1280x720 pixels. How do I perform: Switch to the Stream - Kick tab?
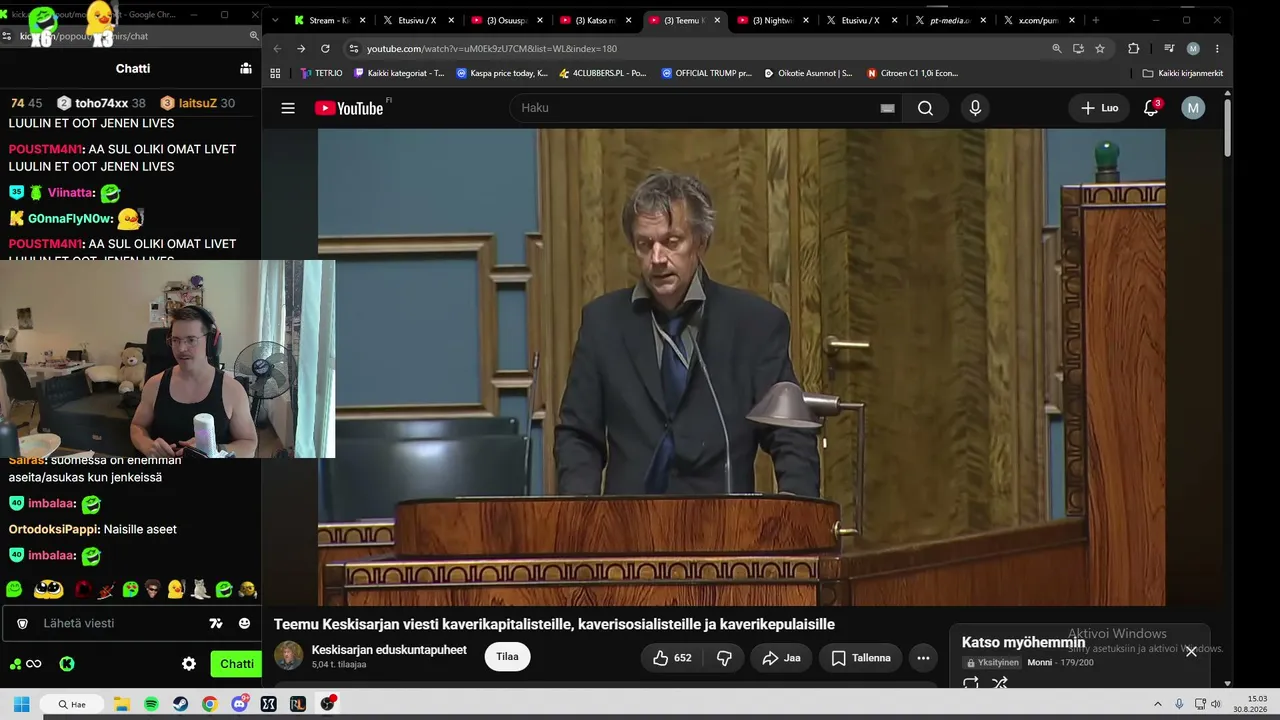(x=329, y=20)
